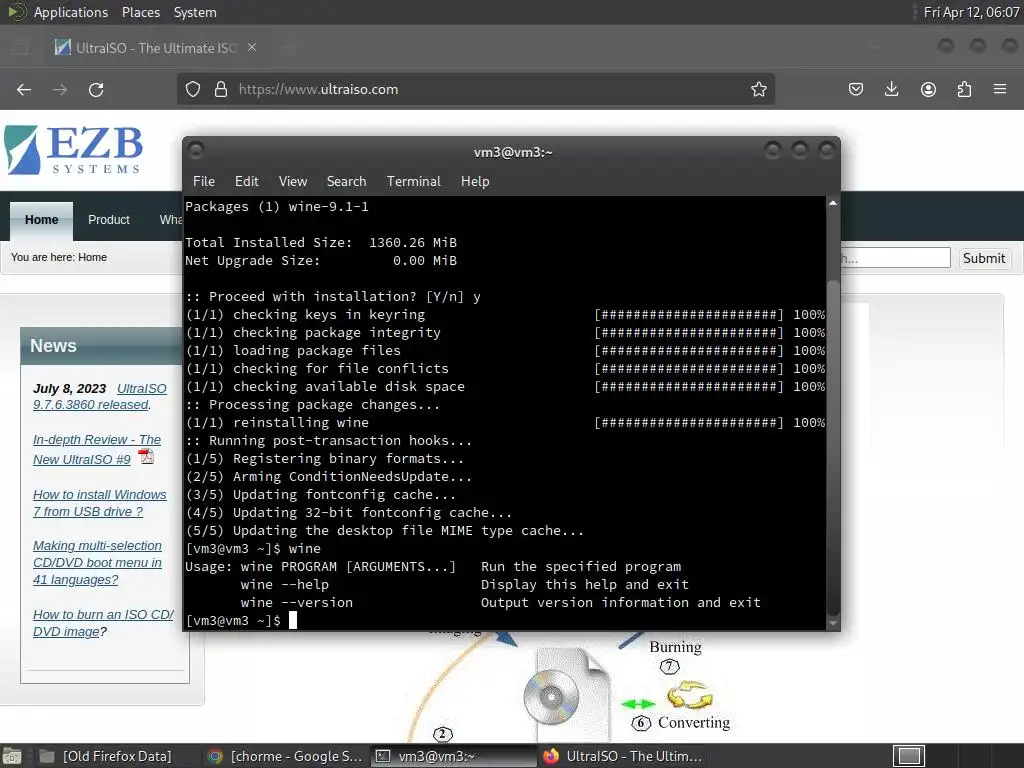Click terminal scrollbar down arrow

(833, 623)
